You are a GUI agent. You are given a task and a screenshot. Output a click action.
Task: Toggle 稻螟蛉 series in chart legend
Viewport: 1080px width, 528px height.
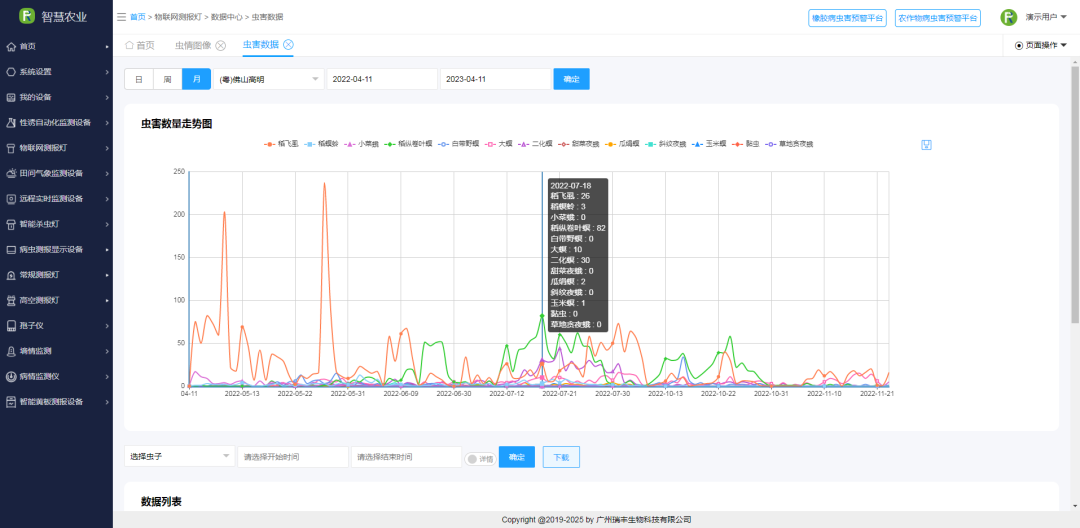[321, 144]
